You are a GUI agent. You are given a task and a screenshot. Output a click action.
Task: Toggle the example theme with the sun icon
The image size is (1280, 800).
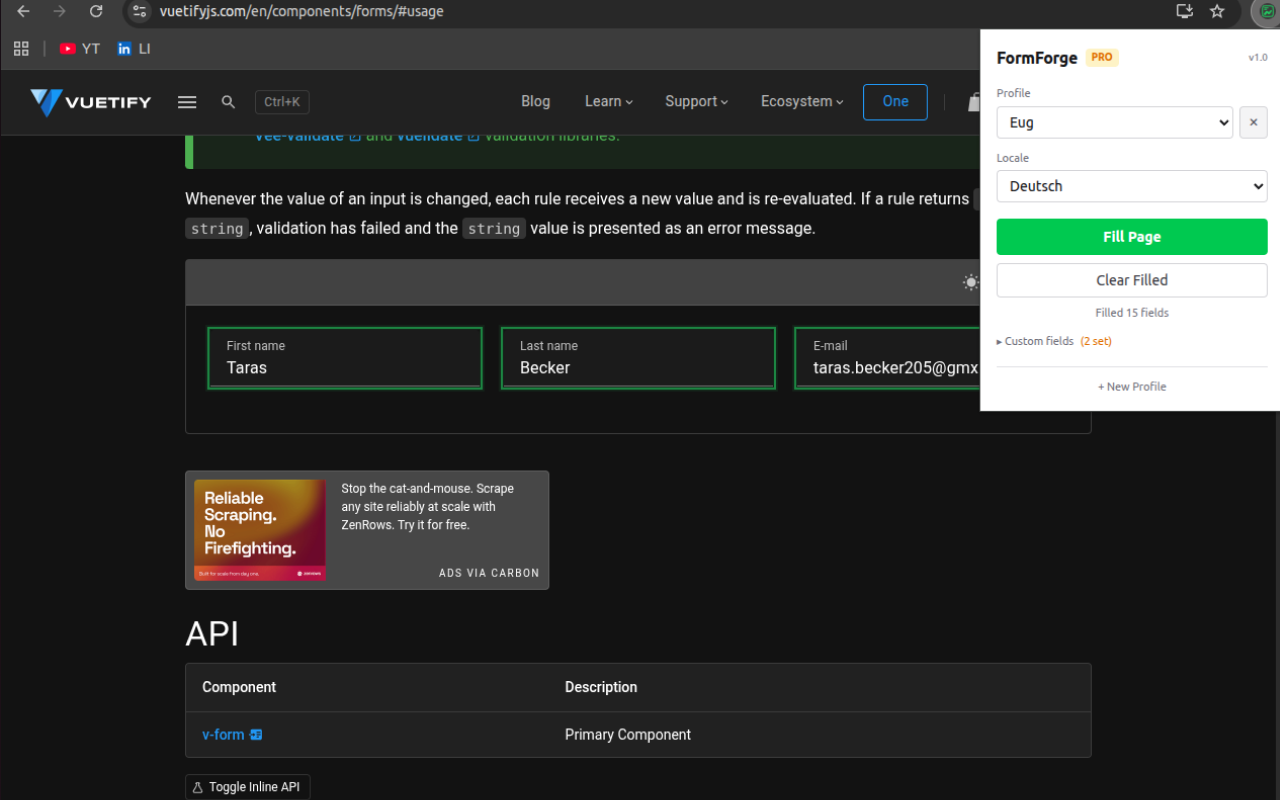click(970, 282)
